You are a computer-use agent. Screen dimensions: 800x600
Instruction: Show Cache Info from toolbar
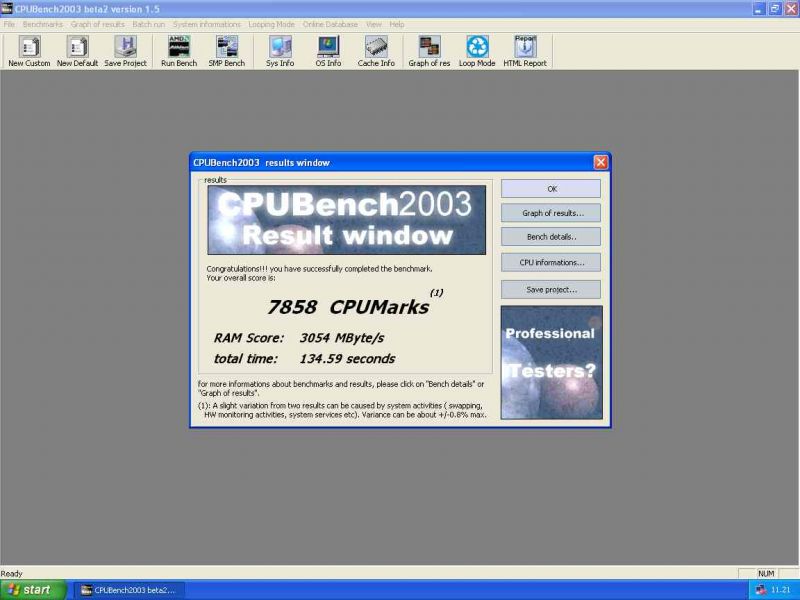tap(376, 51)
